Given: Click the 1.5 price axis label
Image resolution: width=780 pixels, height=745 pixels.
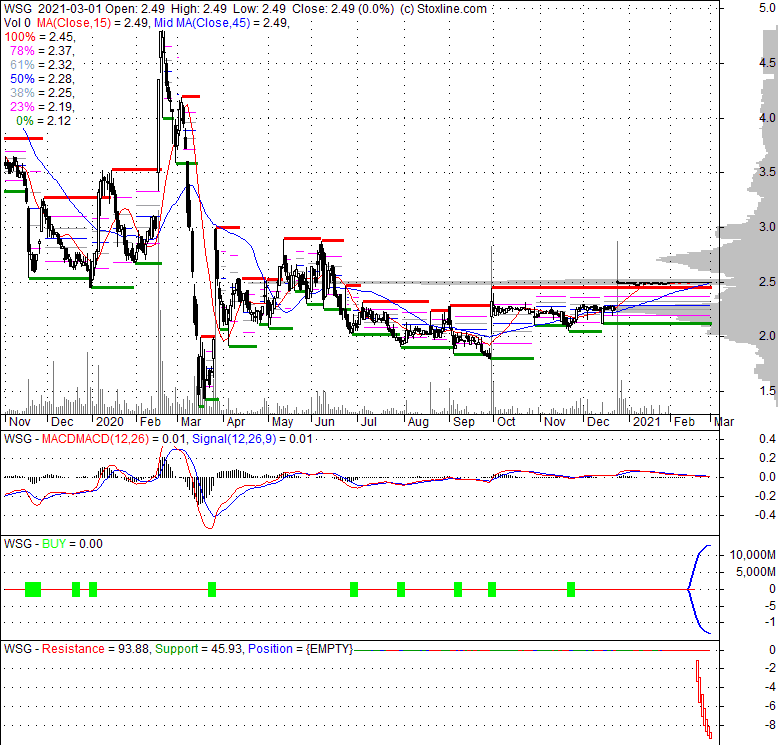Looking at the screenshot, I should (x=768, y=391).
